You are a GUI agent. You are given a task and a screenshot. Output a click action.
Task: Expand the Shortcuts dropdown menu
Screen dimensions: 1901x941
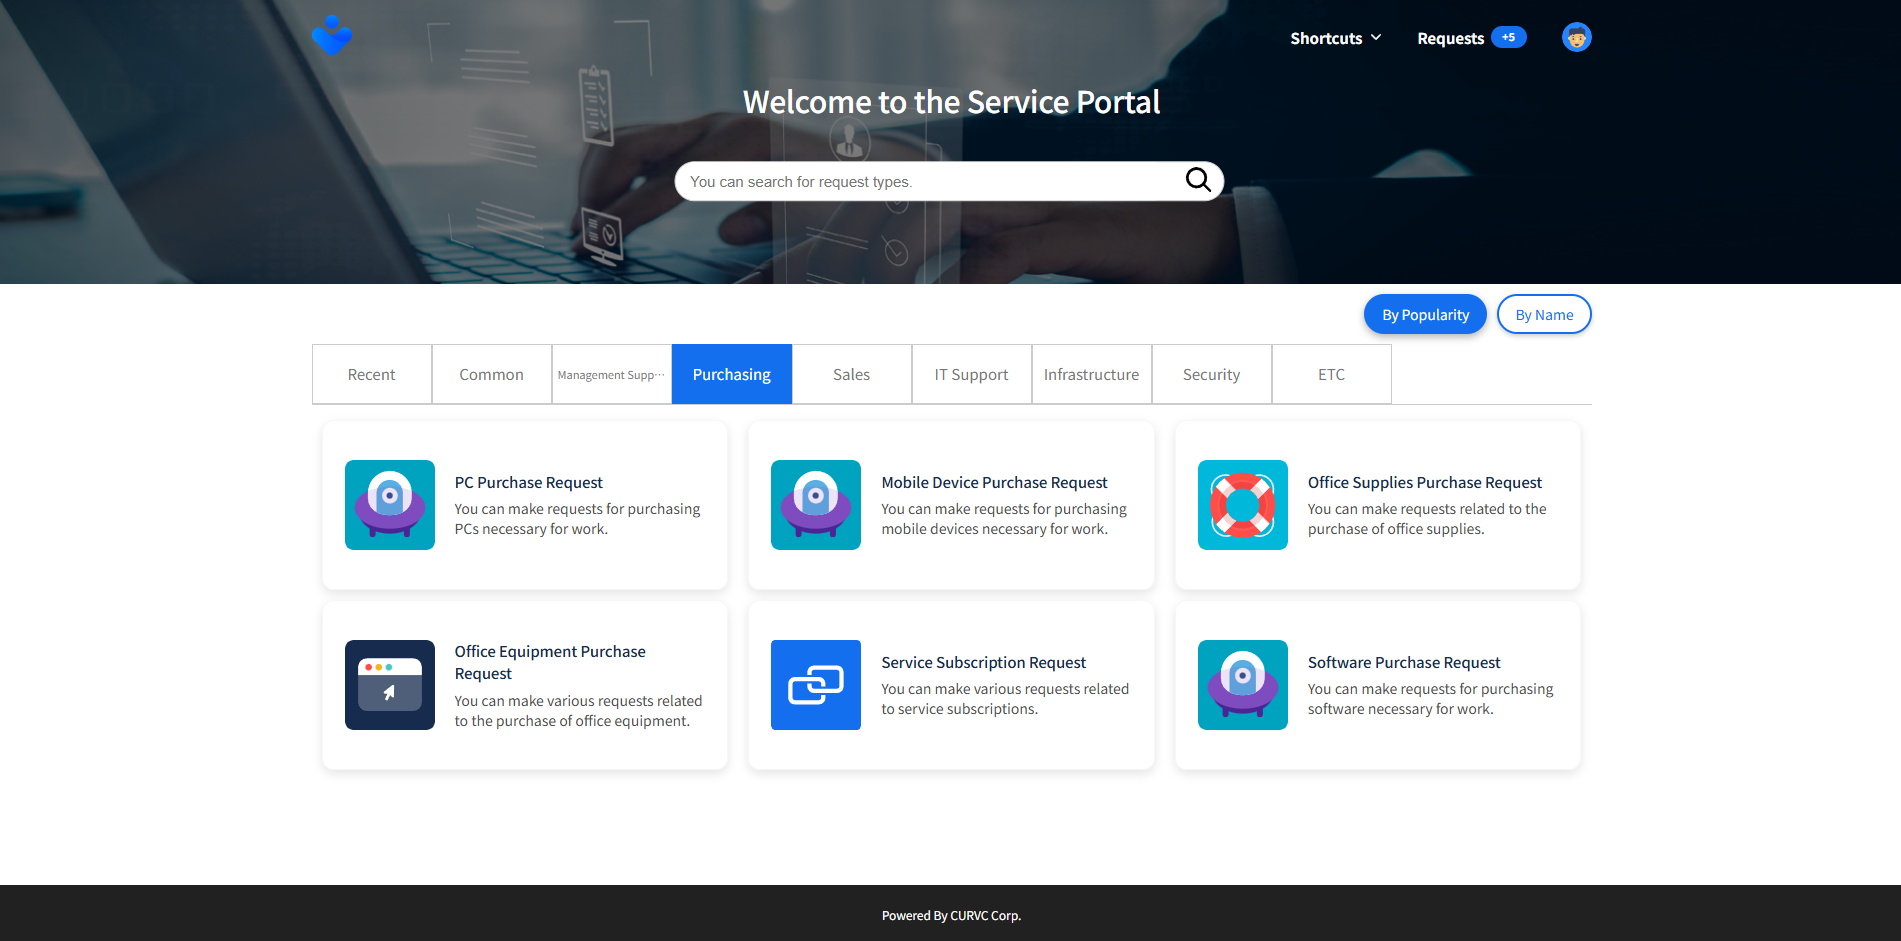1336,38
